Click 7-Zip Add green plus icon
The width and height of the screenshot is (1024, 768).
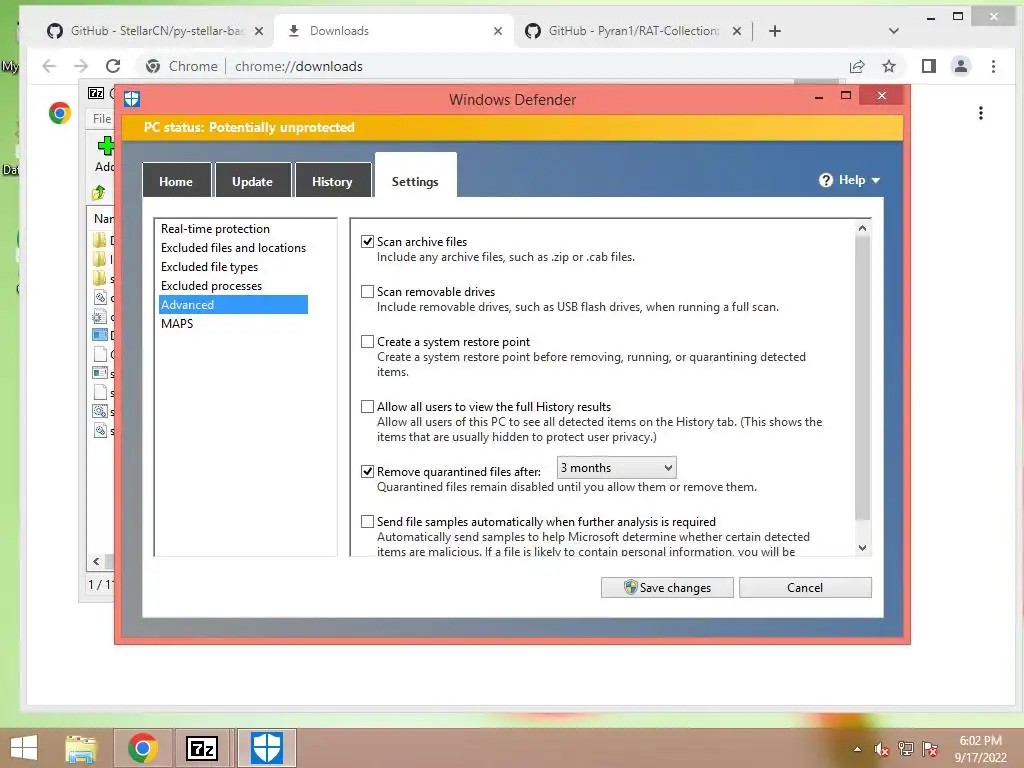(x=104, y=146)
